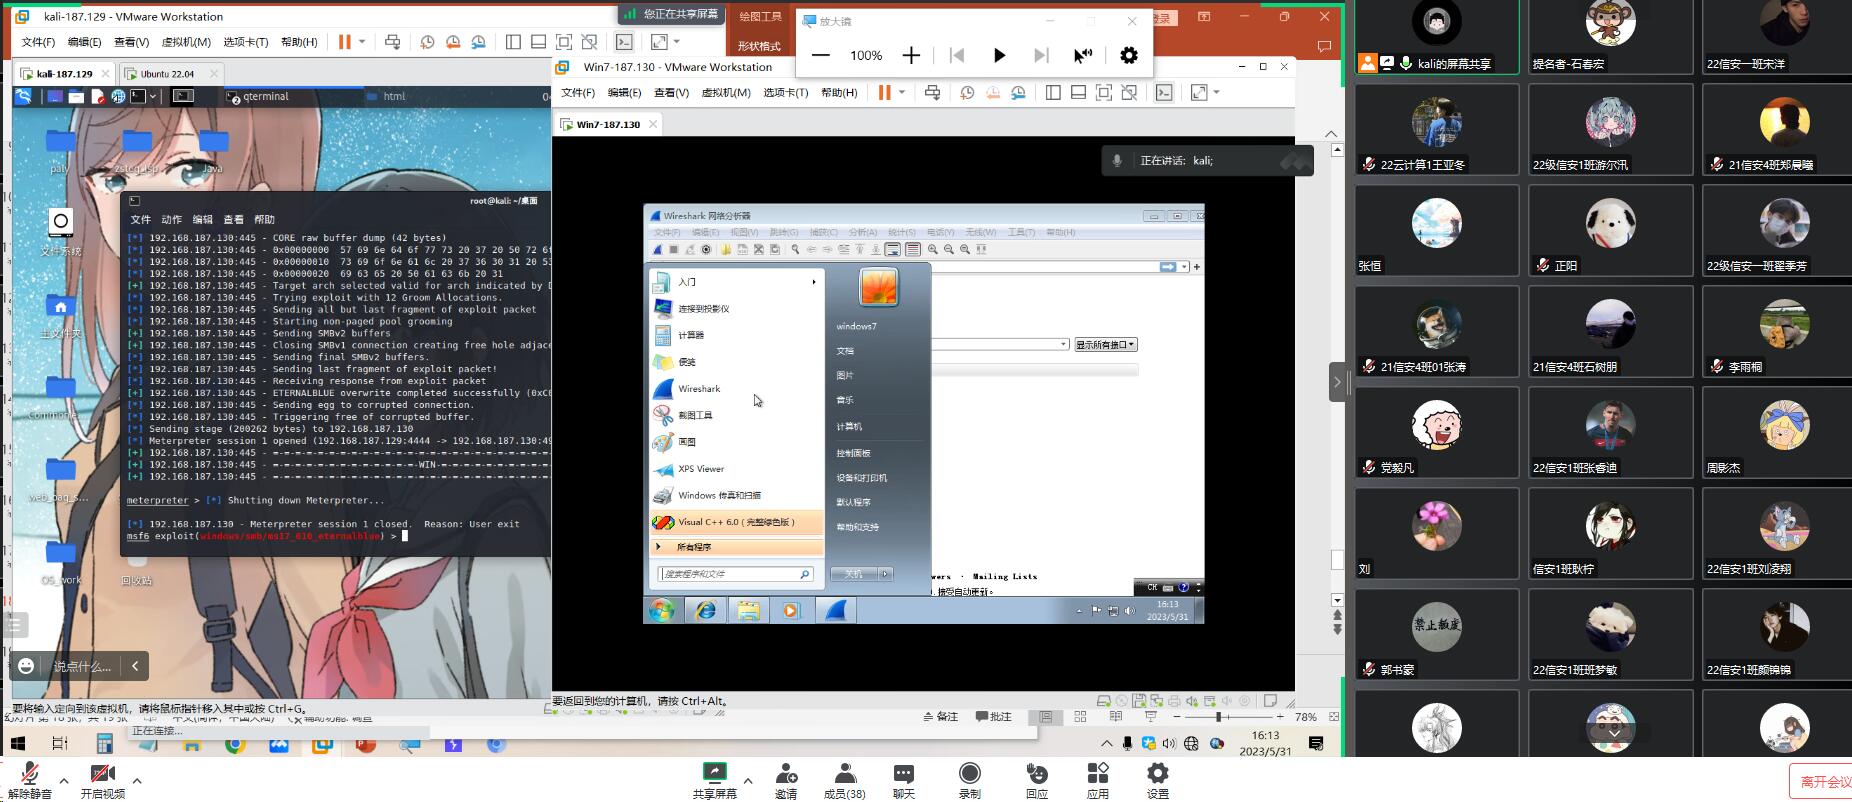Toggle Unity mode icon in Win7 VMware toolbar
The image size is (1852, 802).
pos(1129,92)
